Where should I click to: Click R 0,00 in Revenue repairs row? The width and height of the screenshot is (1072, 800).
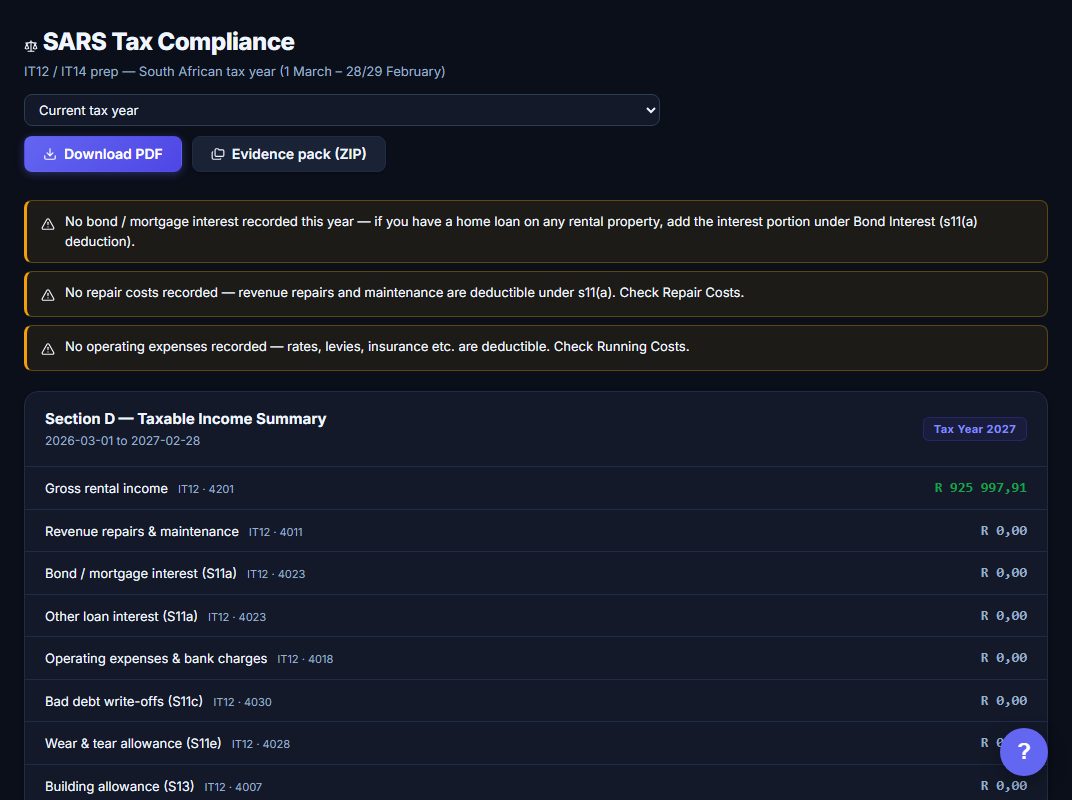click(1004, 531)
